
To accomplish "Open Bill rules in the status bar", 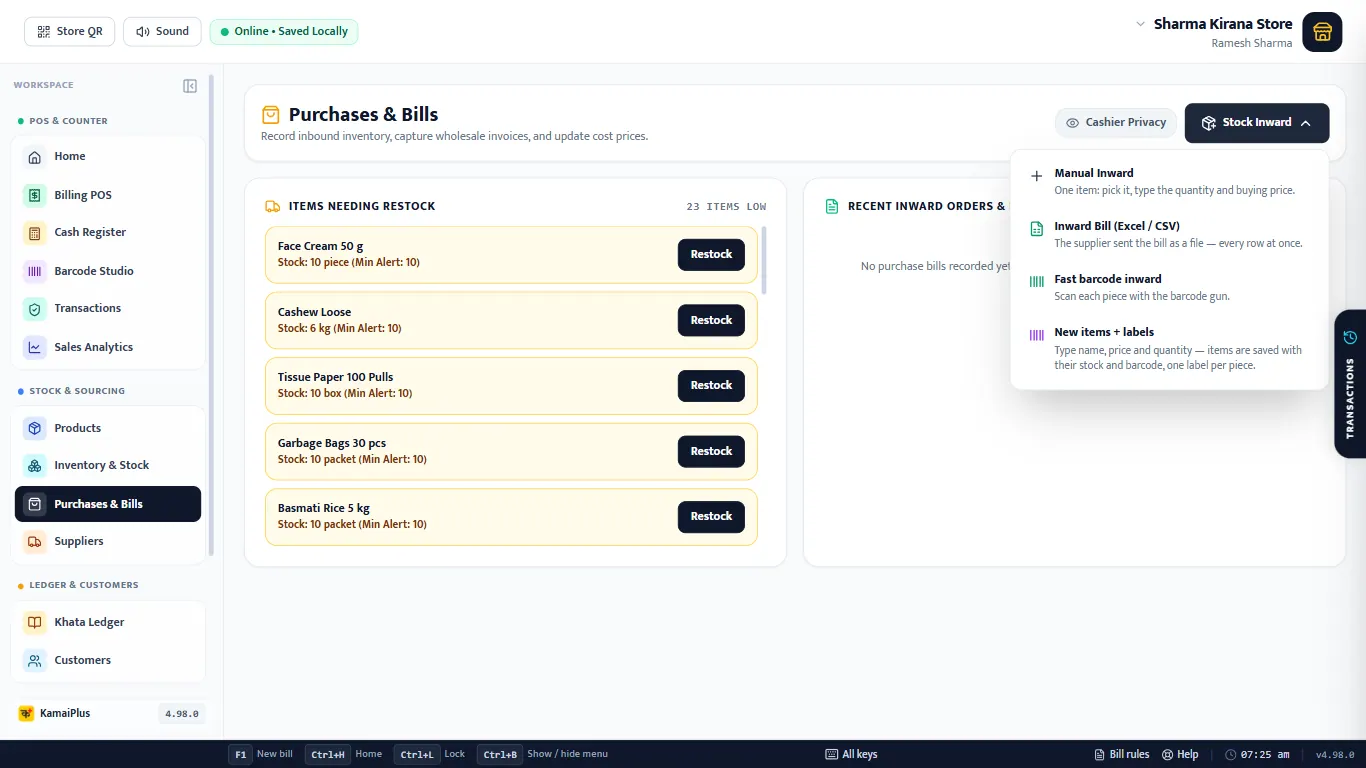I will coord(1122,754).
